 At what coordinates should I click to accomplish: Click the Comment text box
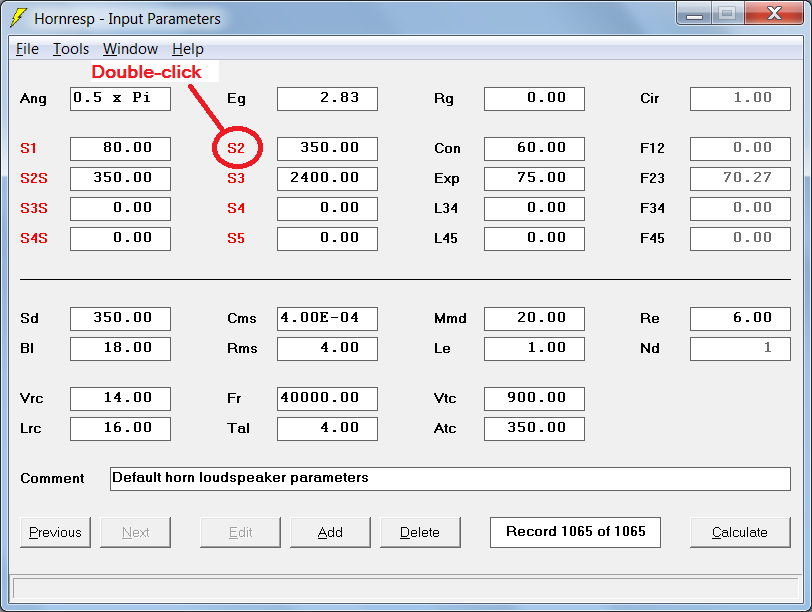tap(450, 478)
